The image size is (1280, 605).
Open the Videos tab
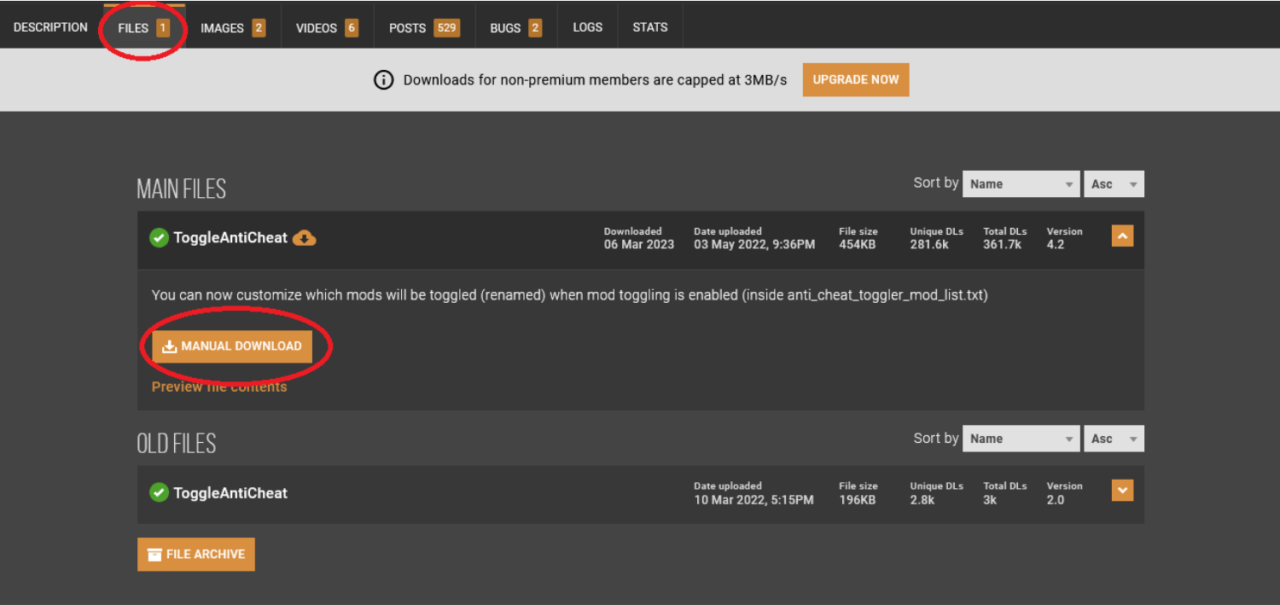(x=326, y=28)
